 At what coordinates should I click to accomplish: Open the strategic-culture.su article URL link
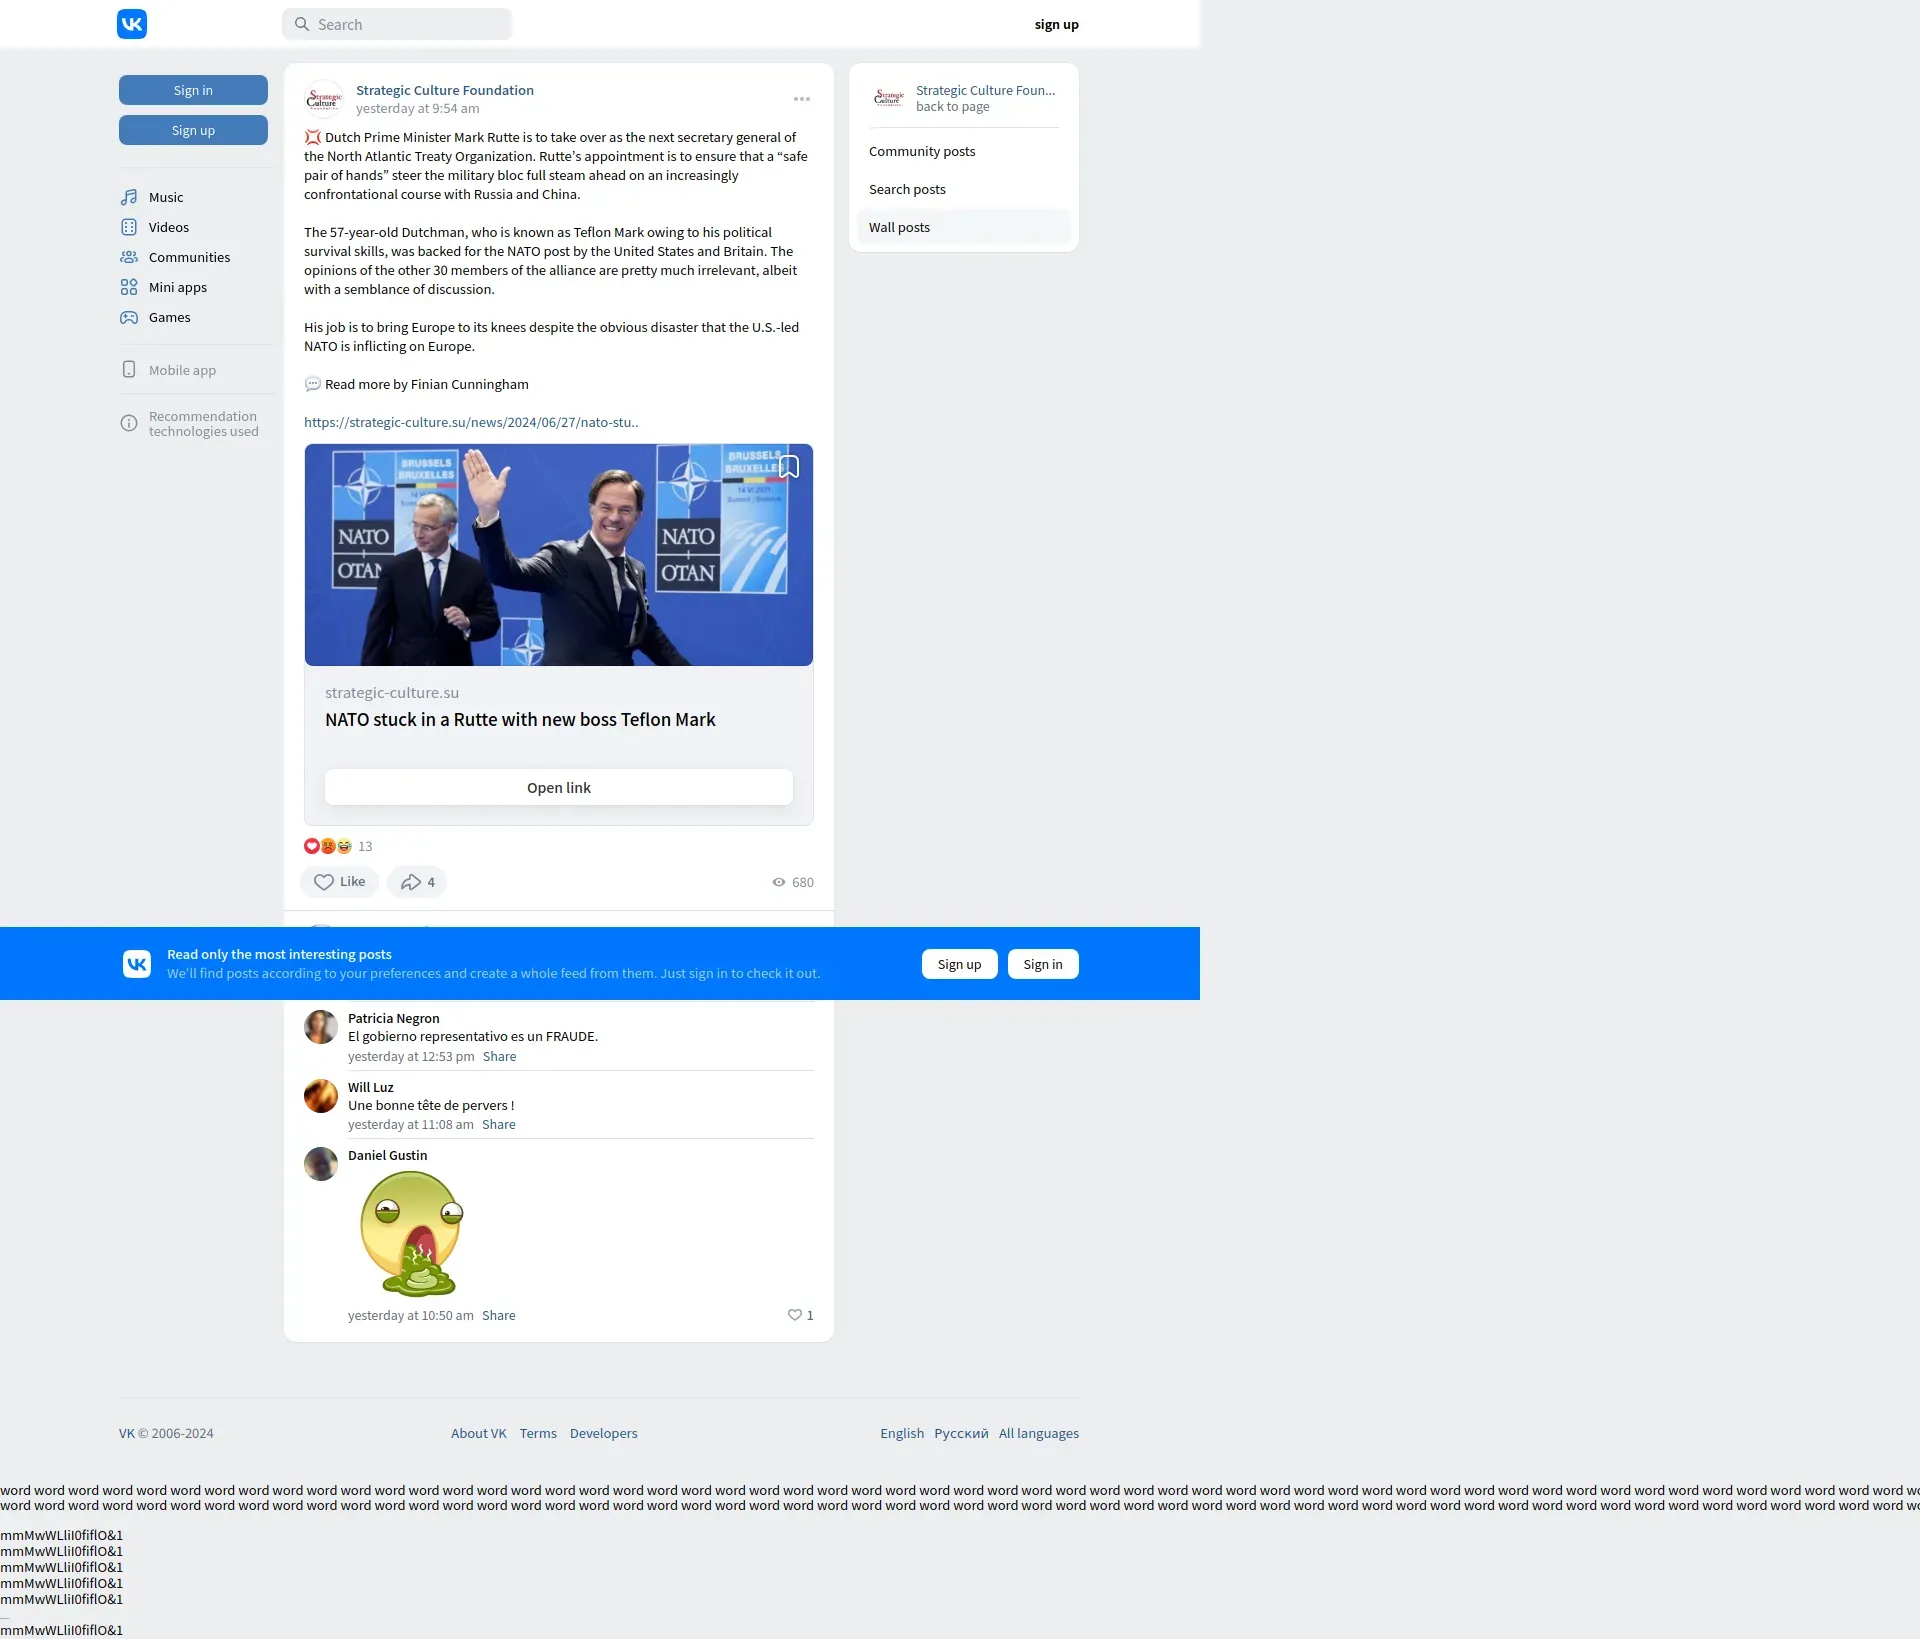(471, 422)
